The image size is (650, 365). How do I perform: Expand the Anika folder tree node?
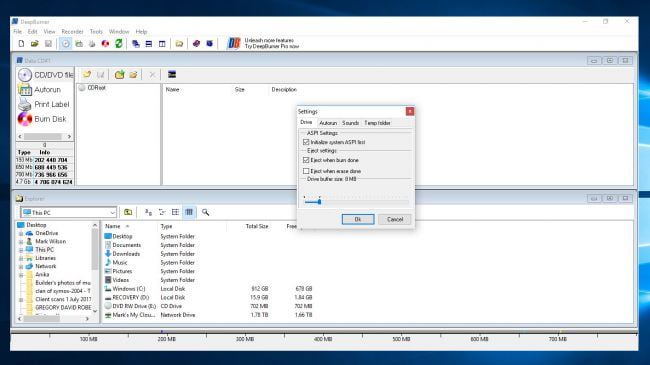click(21, 275)
